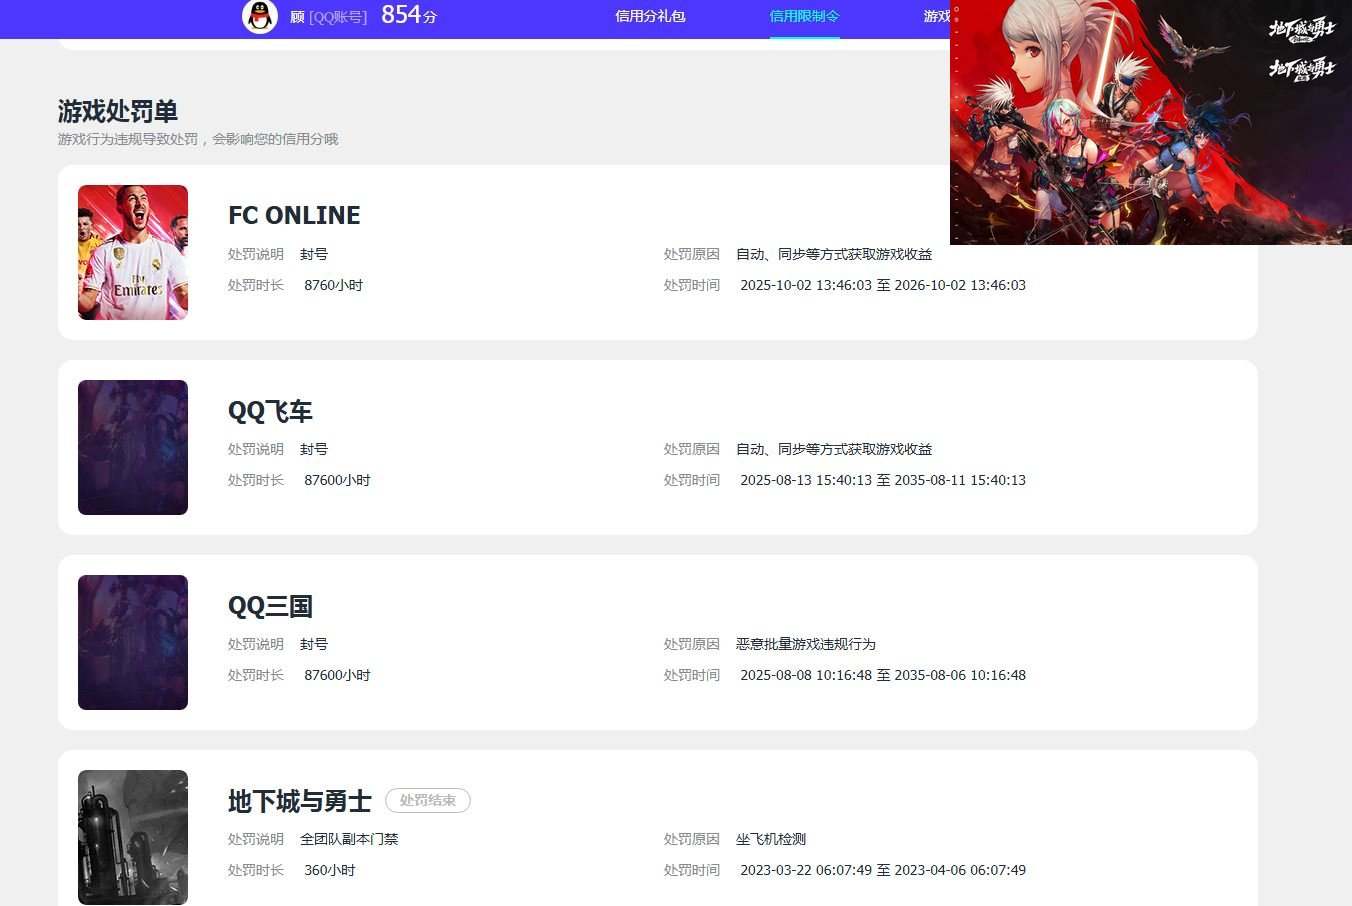
Task: Open the QQ飞车 game cover thumbnail
Action: tap(133, 447)
